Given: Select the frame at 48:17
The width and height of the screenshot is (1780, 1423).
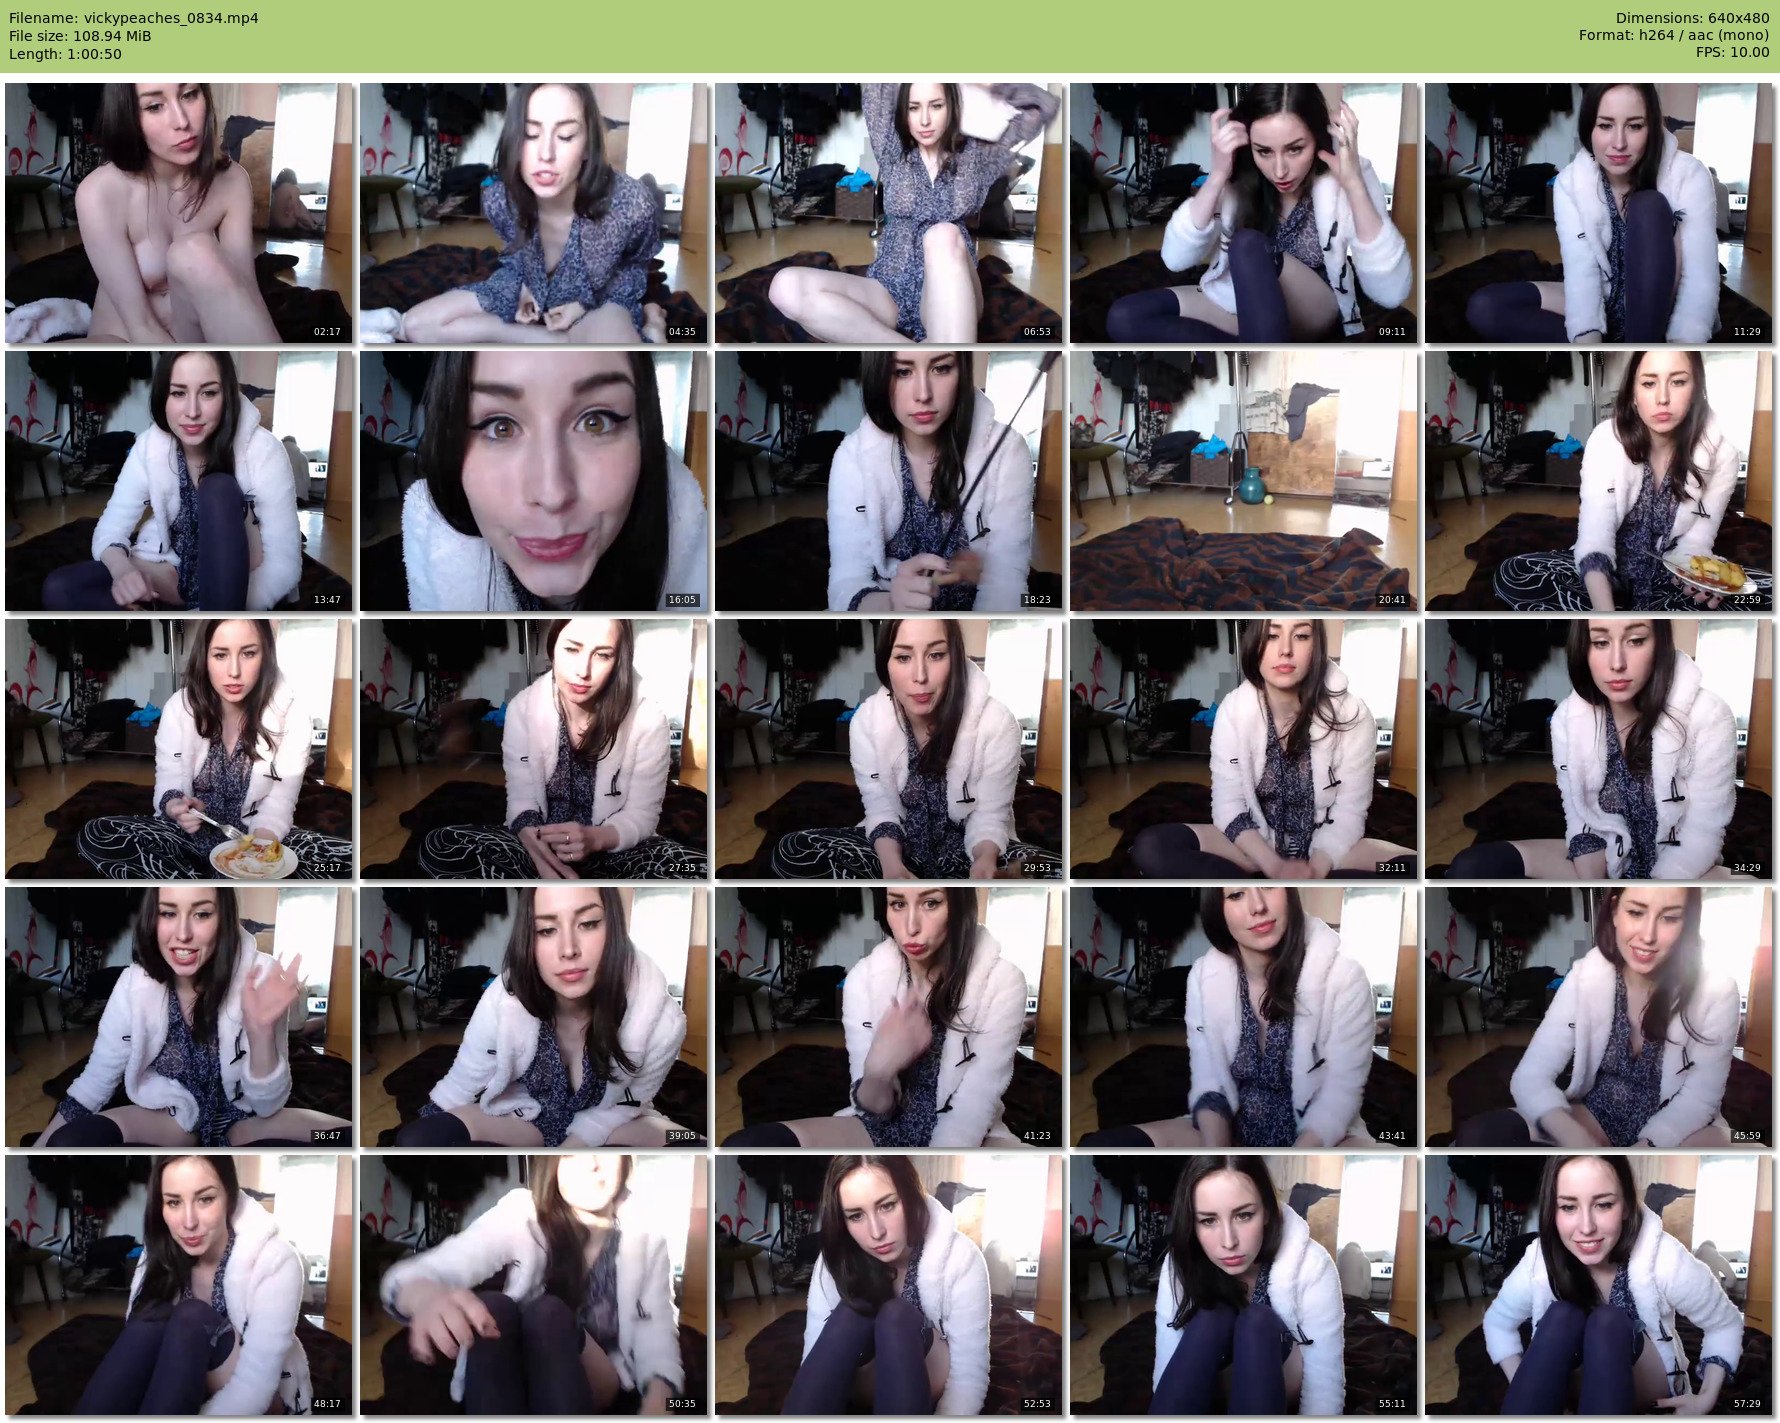Looking at the screenshot, I should point(179,1285).
